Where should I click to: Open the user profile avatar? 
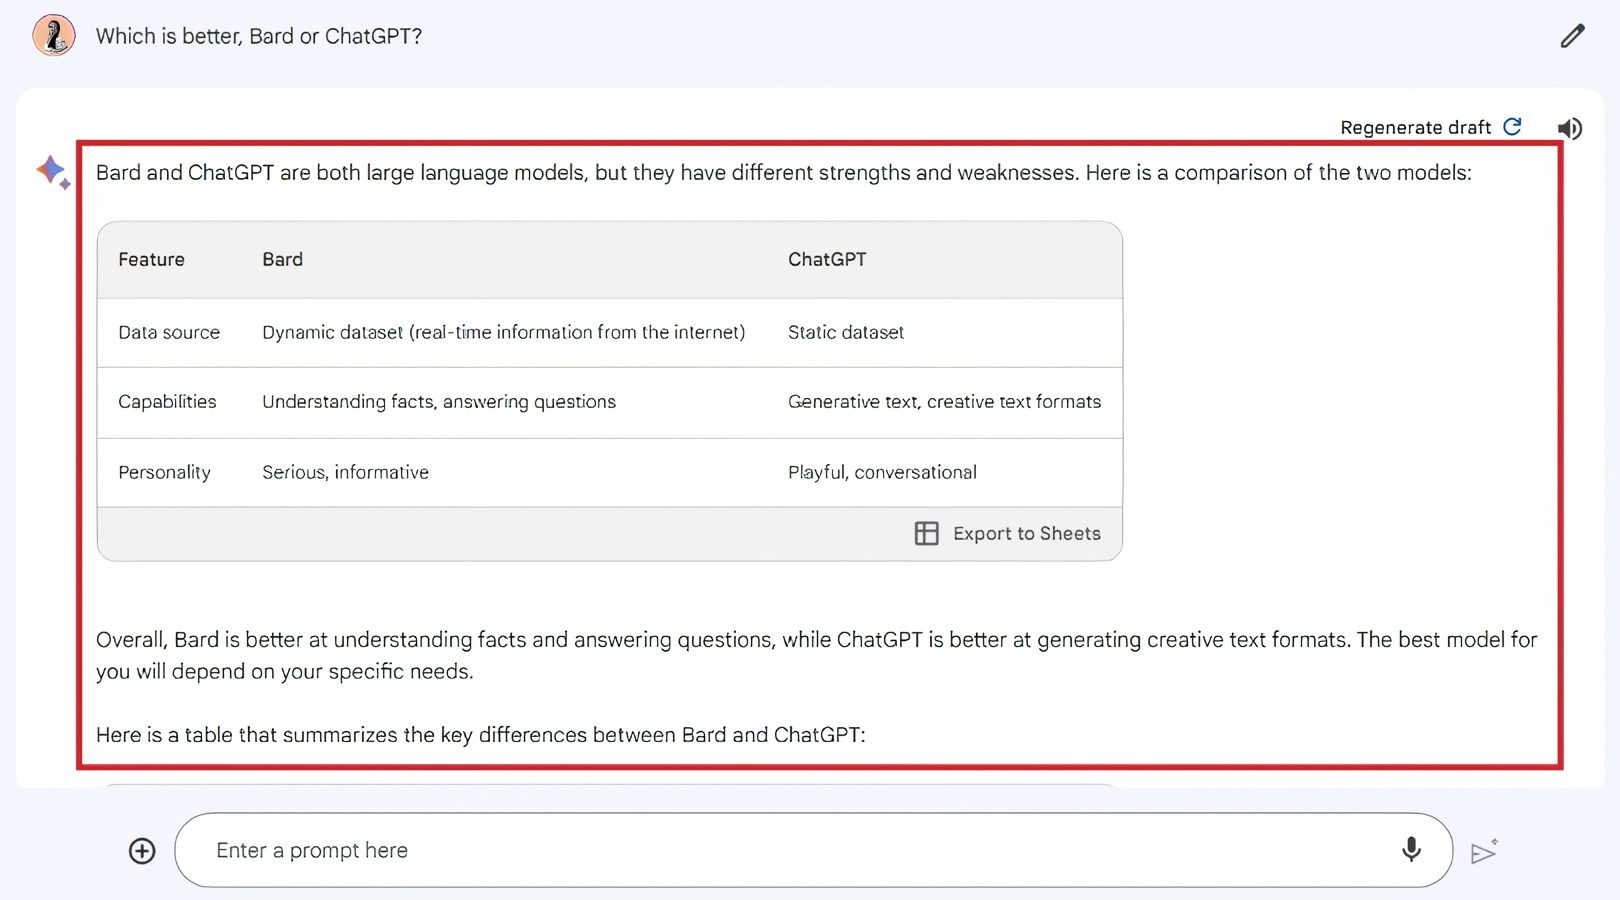(54, 35)
